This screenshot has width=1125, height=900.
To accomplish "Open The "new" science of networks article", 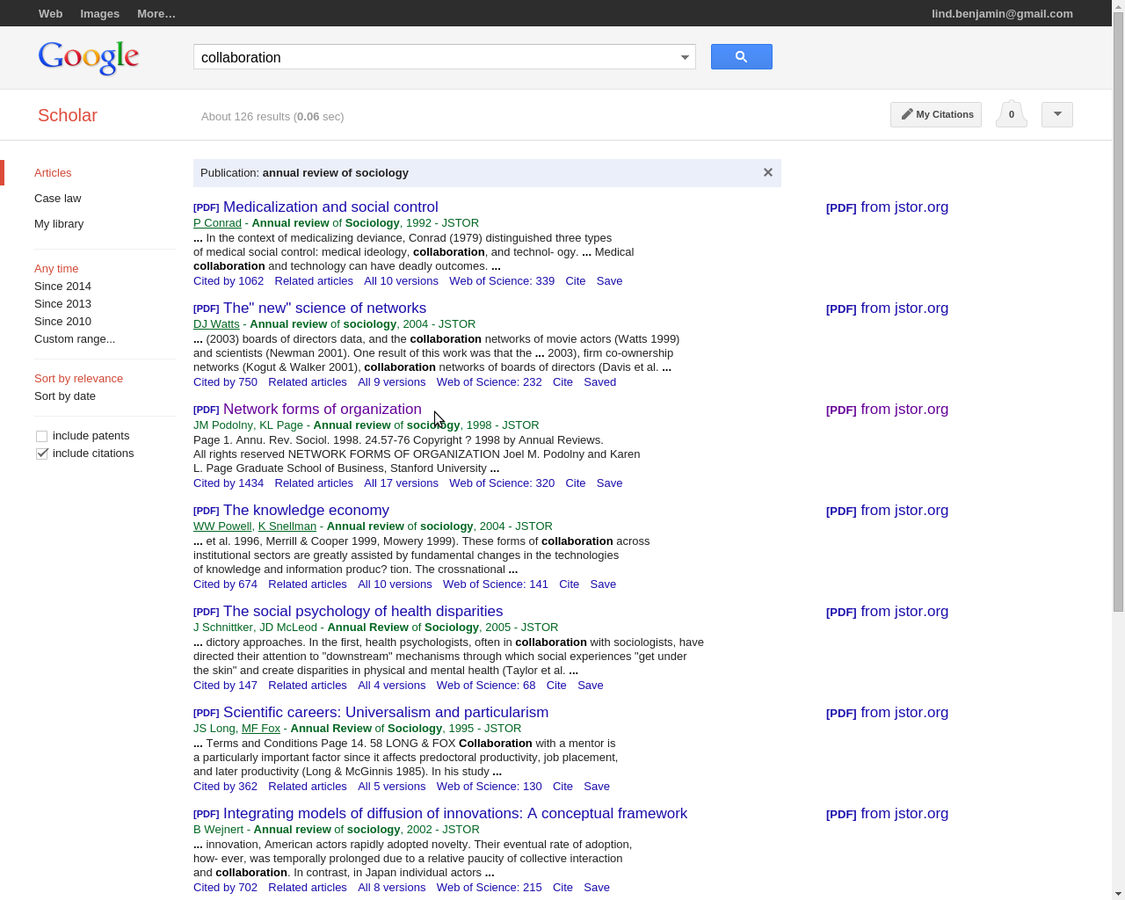I will pyautogui.click(x=324, y=308).
